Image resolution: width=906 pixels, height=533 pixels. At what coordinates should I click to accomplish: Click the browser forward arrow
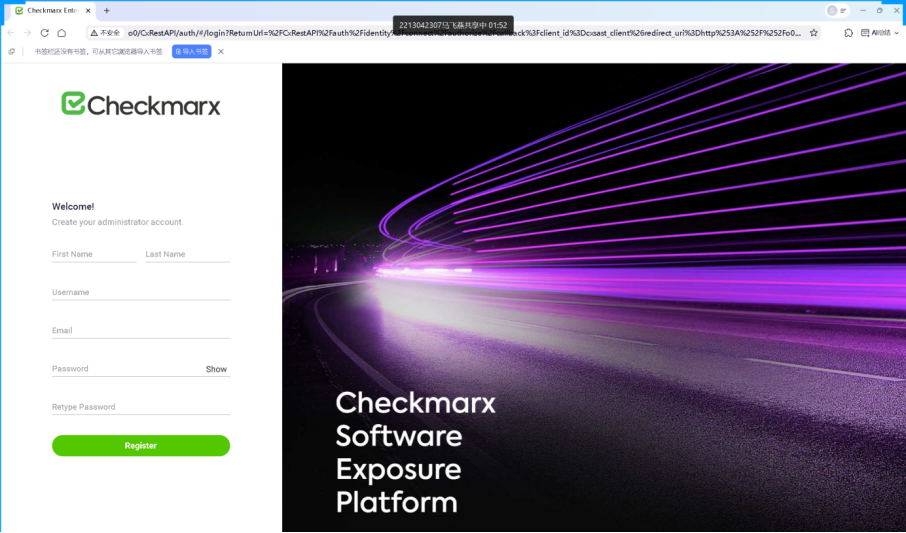pyautogui.click(x=27, y=33)
